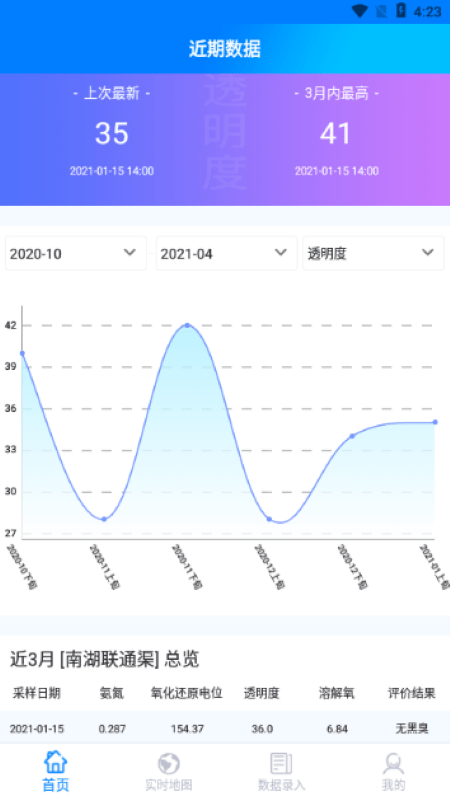Image resolution: width=450 pixels, height=800 pixels.
Task: Open the 实时地图 globe icon
Action: point(168,763)
